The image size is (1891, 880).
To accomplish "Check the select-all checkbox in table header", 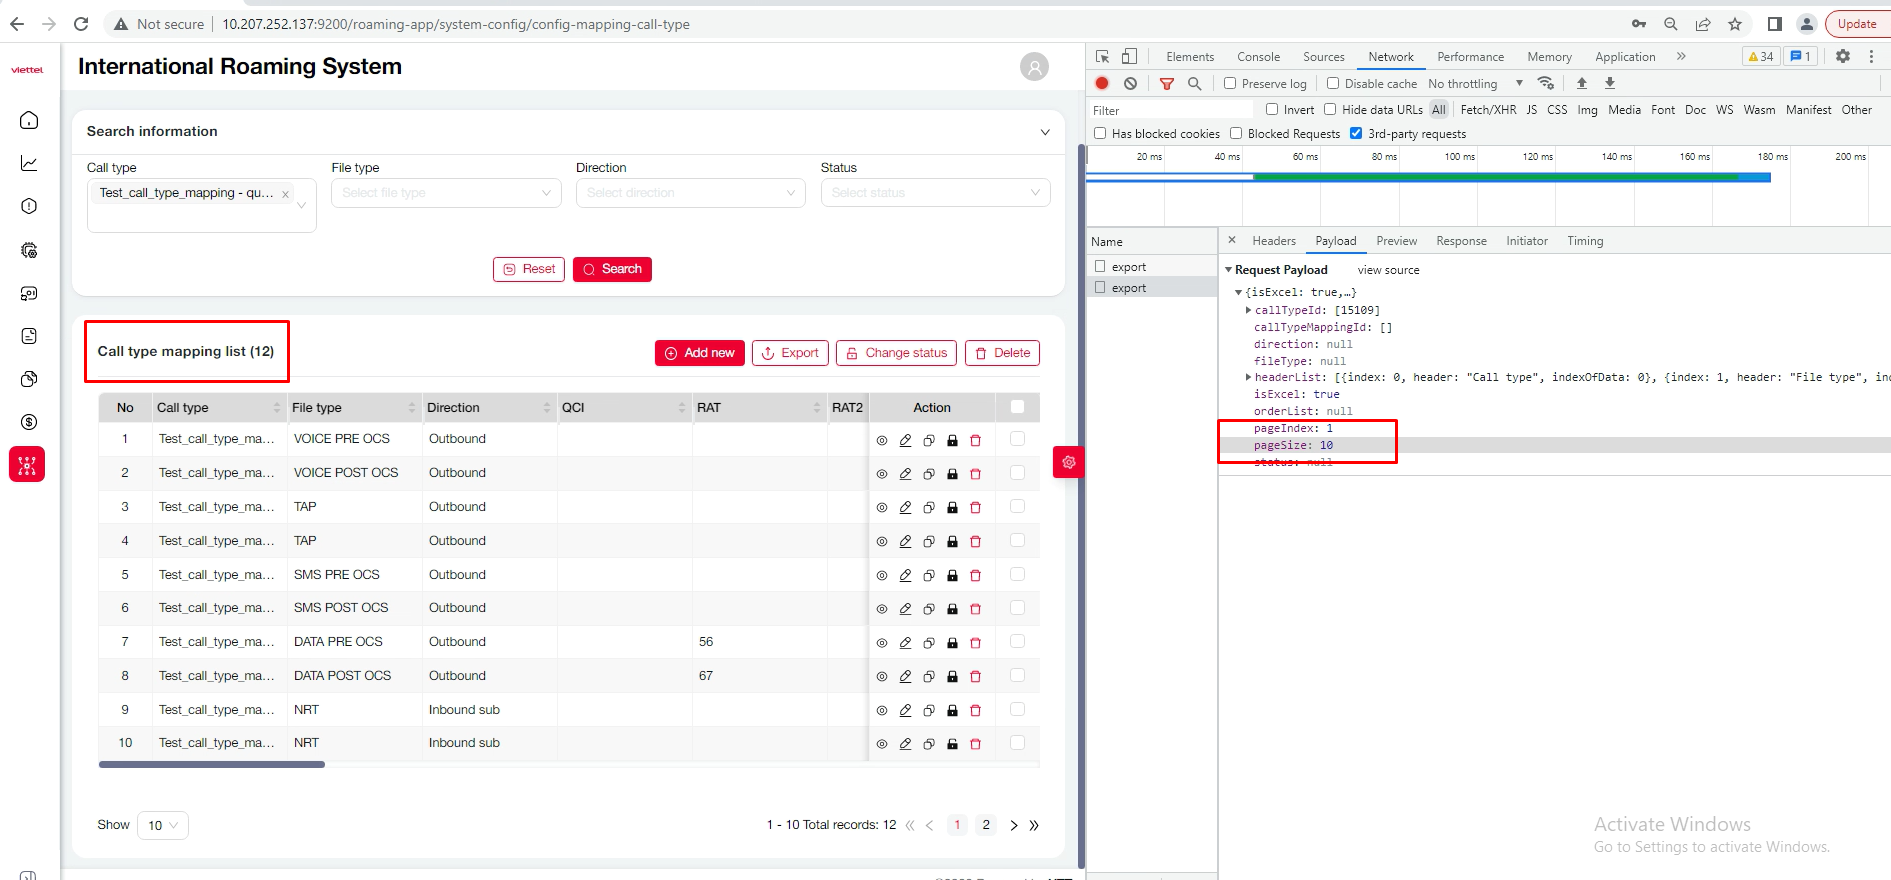I will (x=1017, y=407).
